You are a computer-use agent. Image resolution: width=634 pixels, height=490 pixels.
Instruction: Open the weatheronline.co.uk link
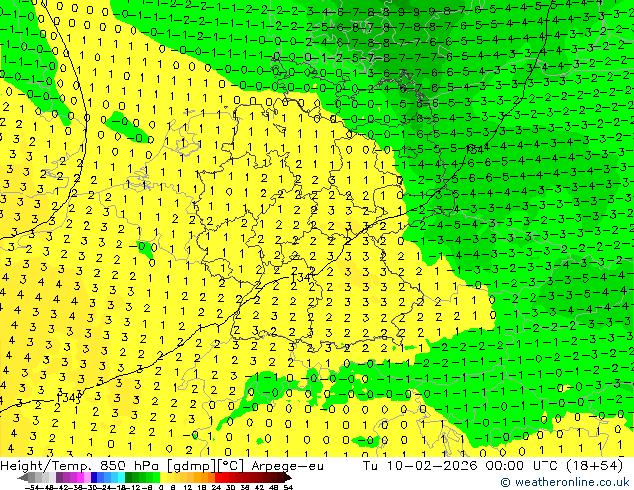pos(565,482)
